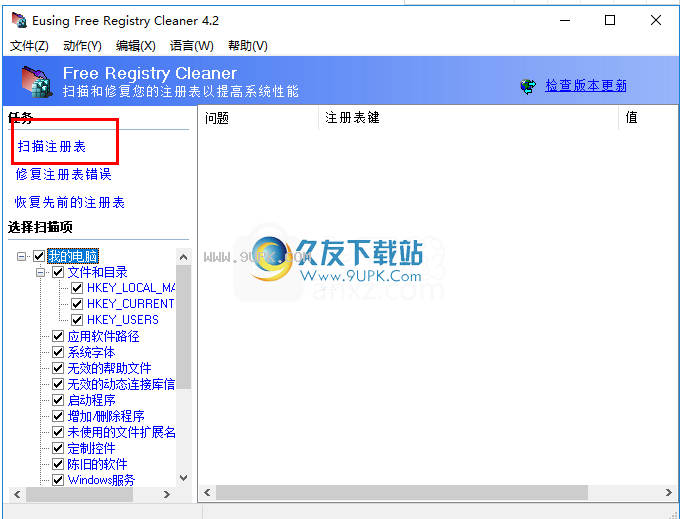680x519 pixels.
Task: Open the 语言(W) menu
Action: click(192, 46)
